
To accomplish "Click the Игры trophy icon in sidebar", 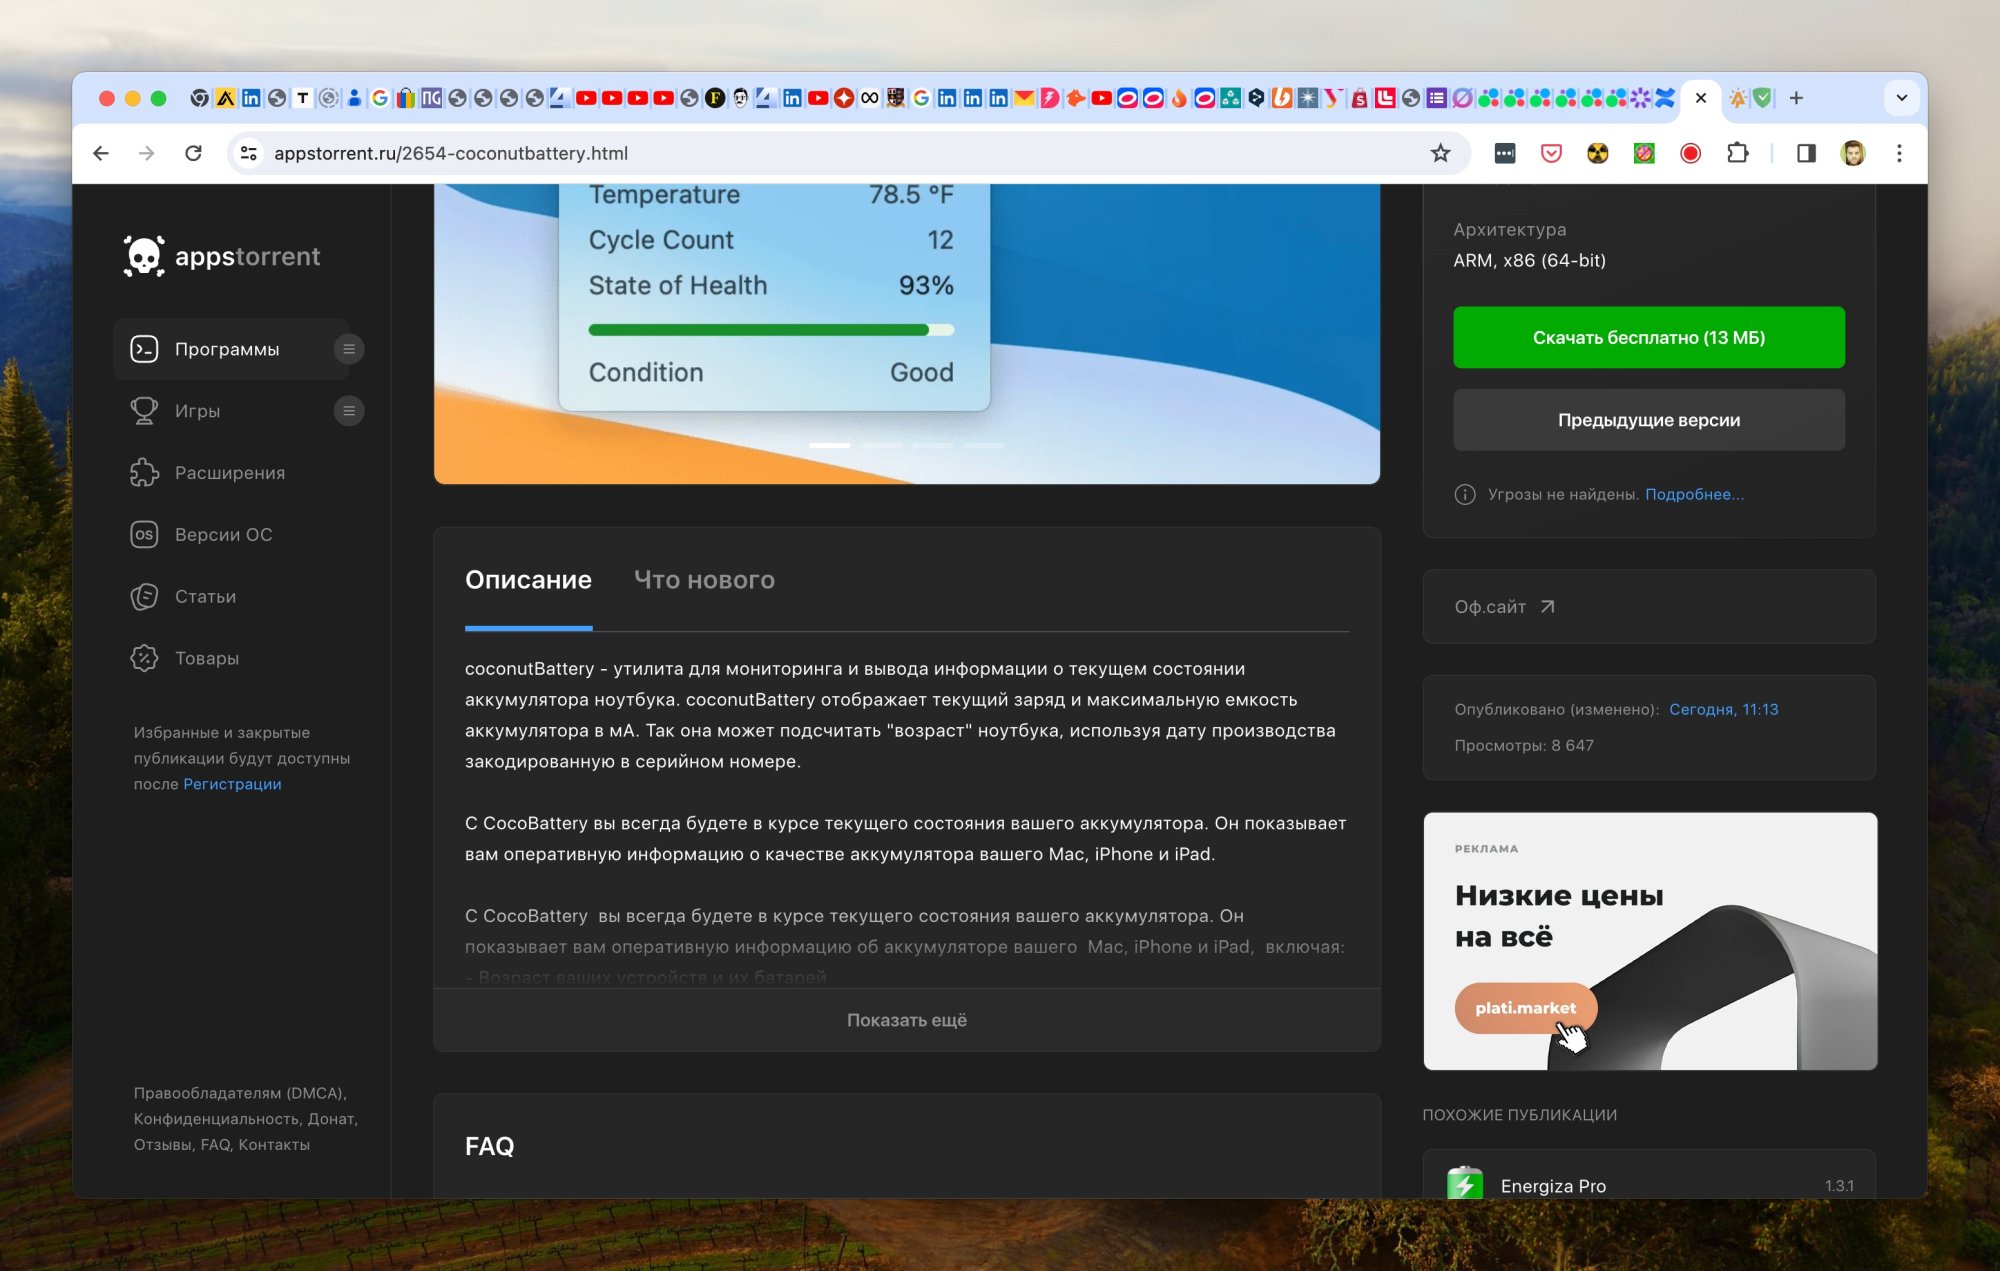I will click(x=144, y=411).
